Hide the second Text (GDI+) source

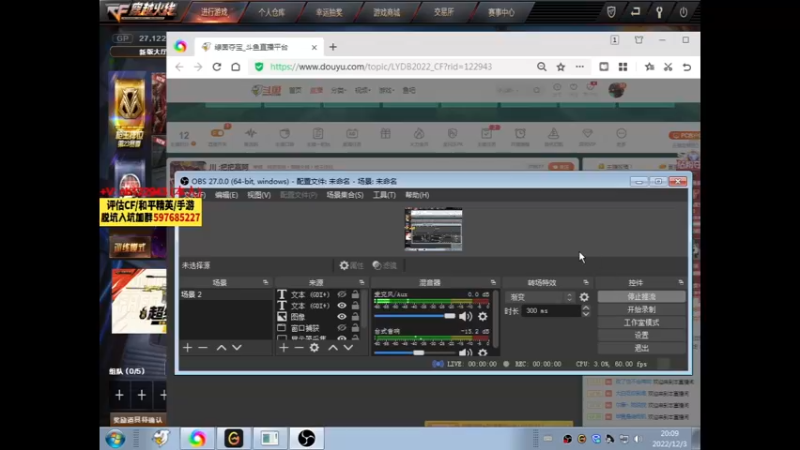tap(342, 306)
